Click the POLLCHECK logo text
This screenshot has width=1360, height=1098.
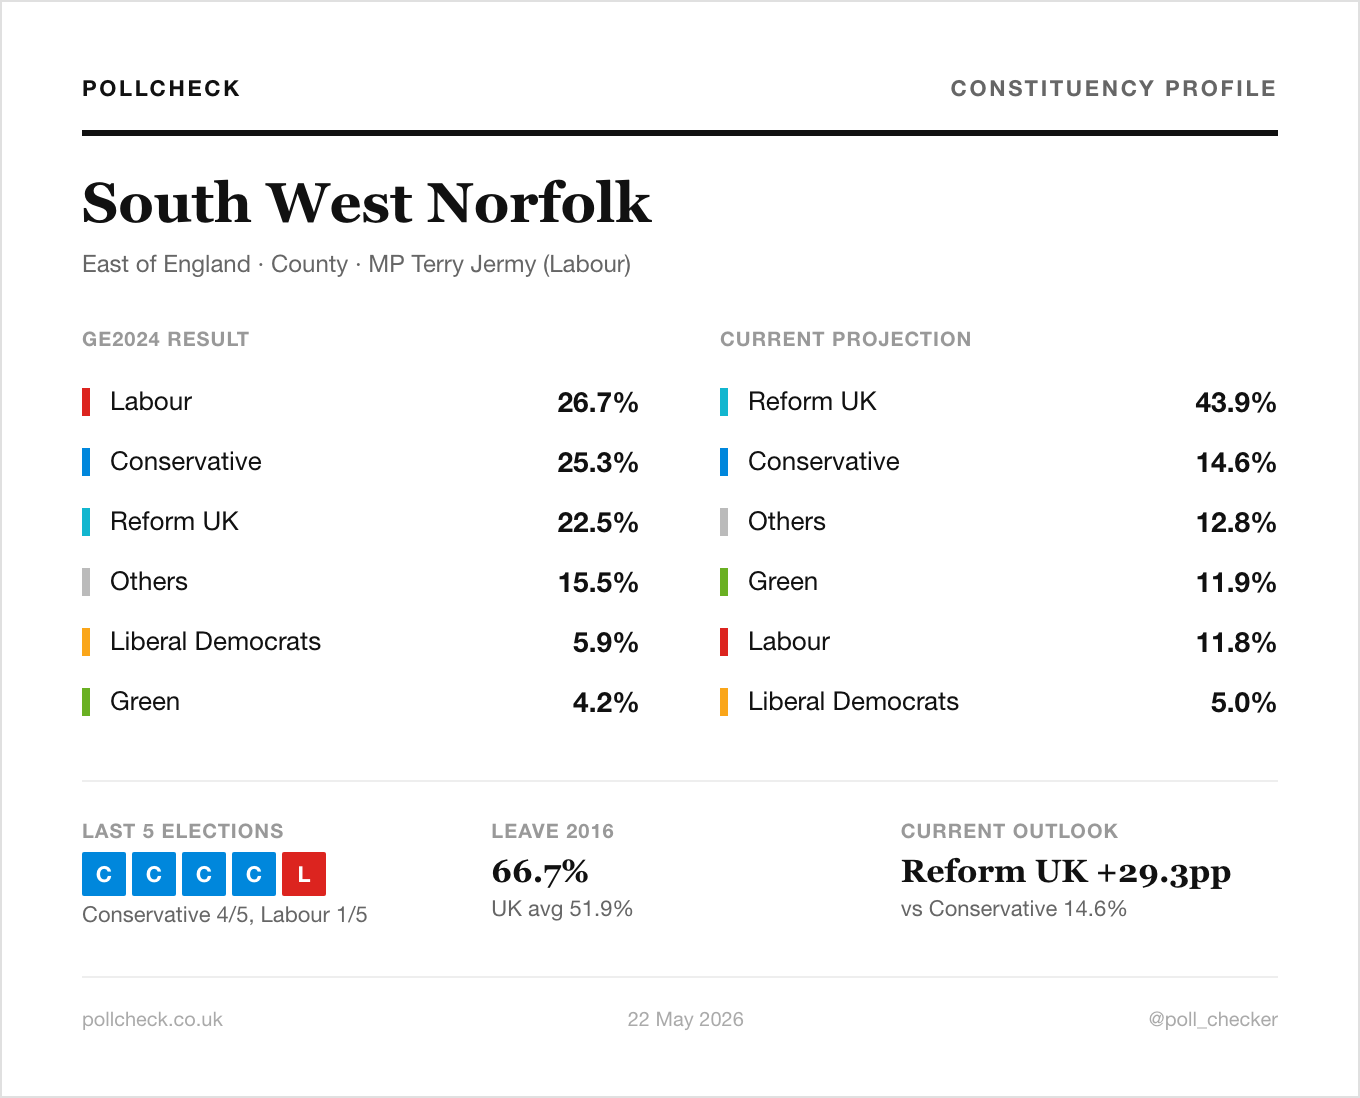tap(161, 88)
